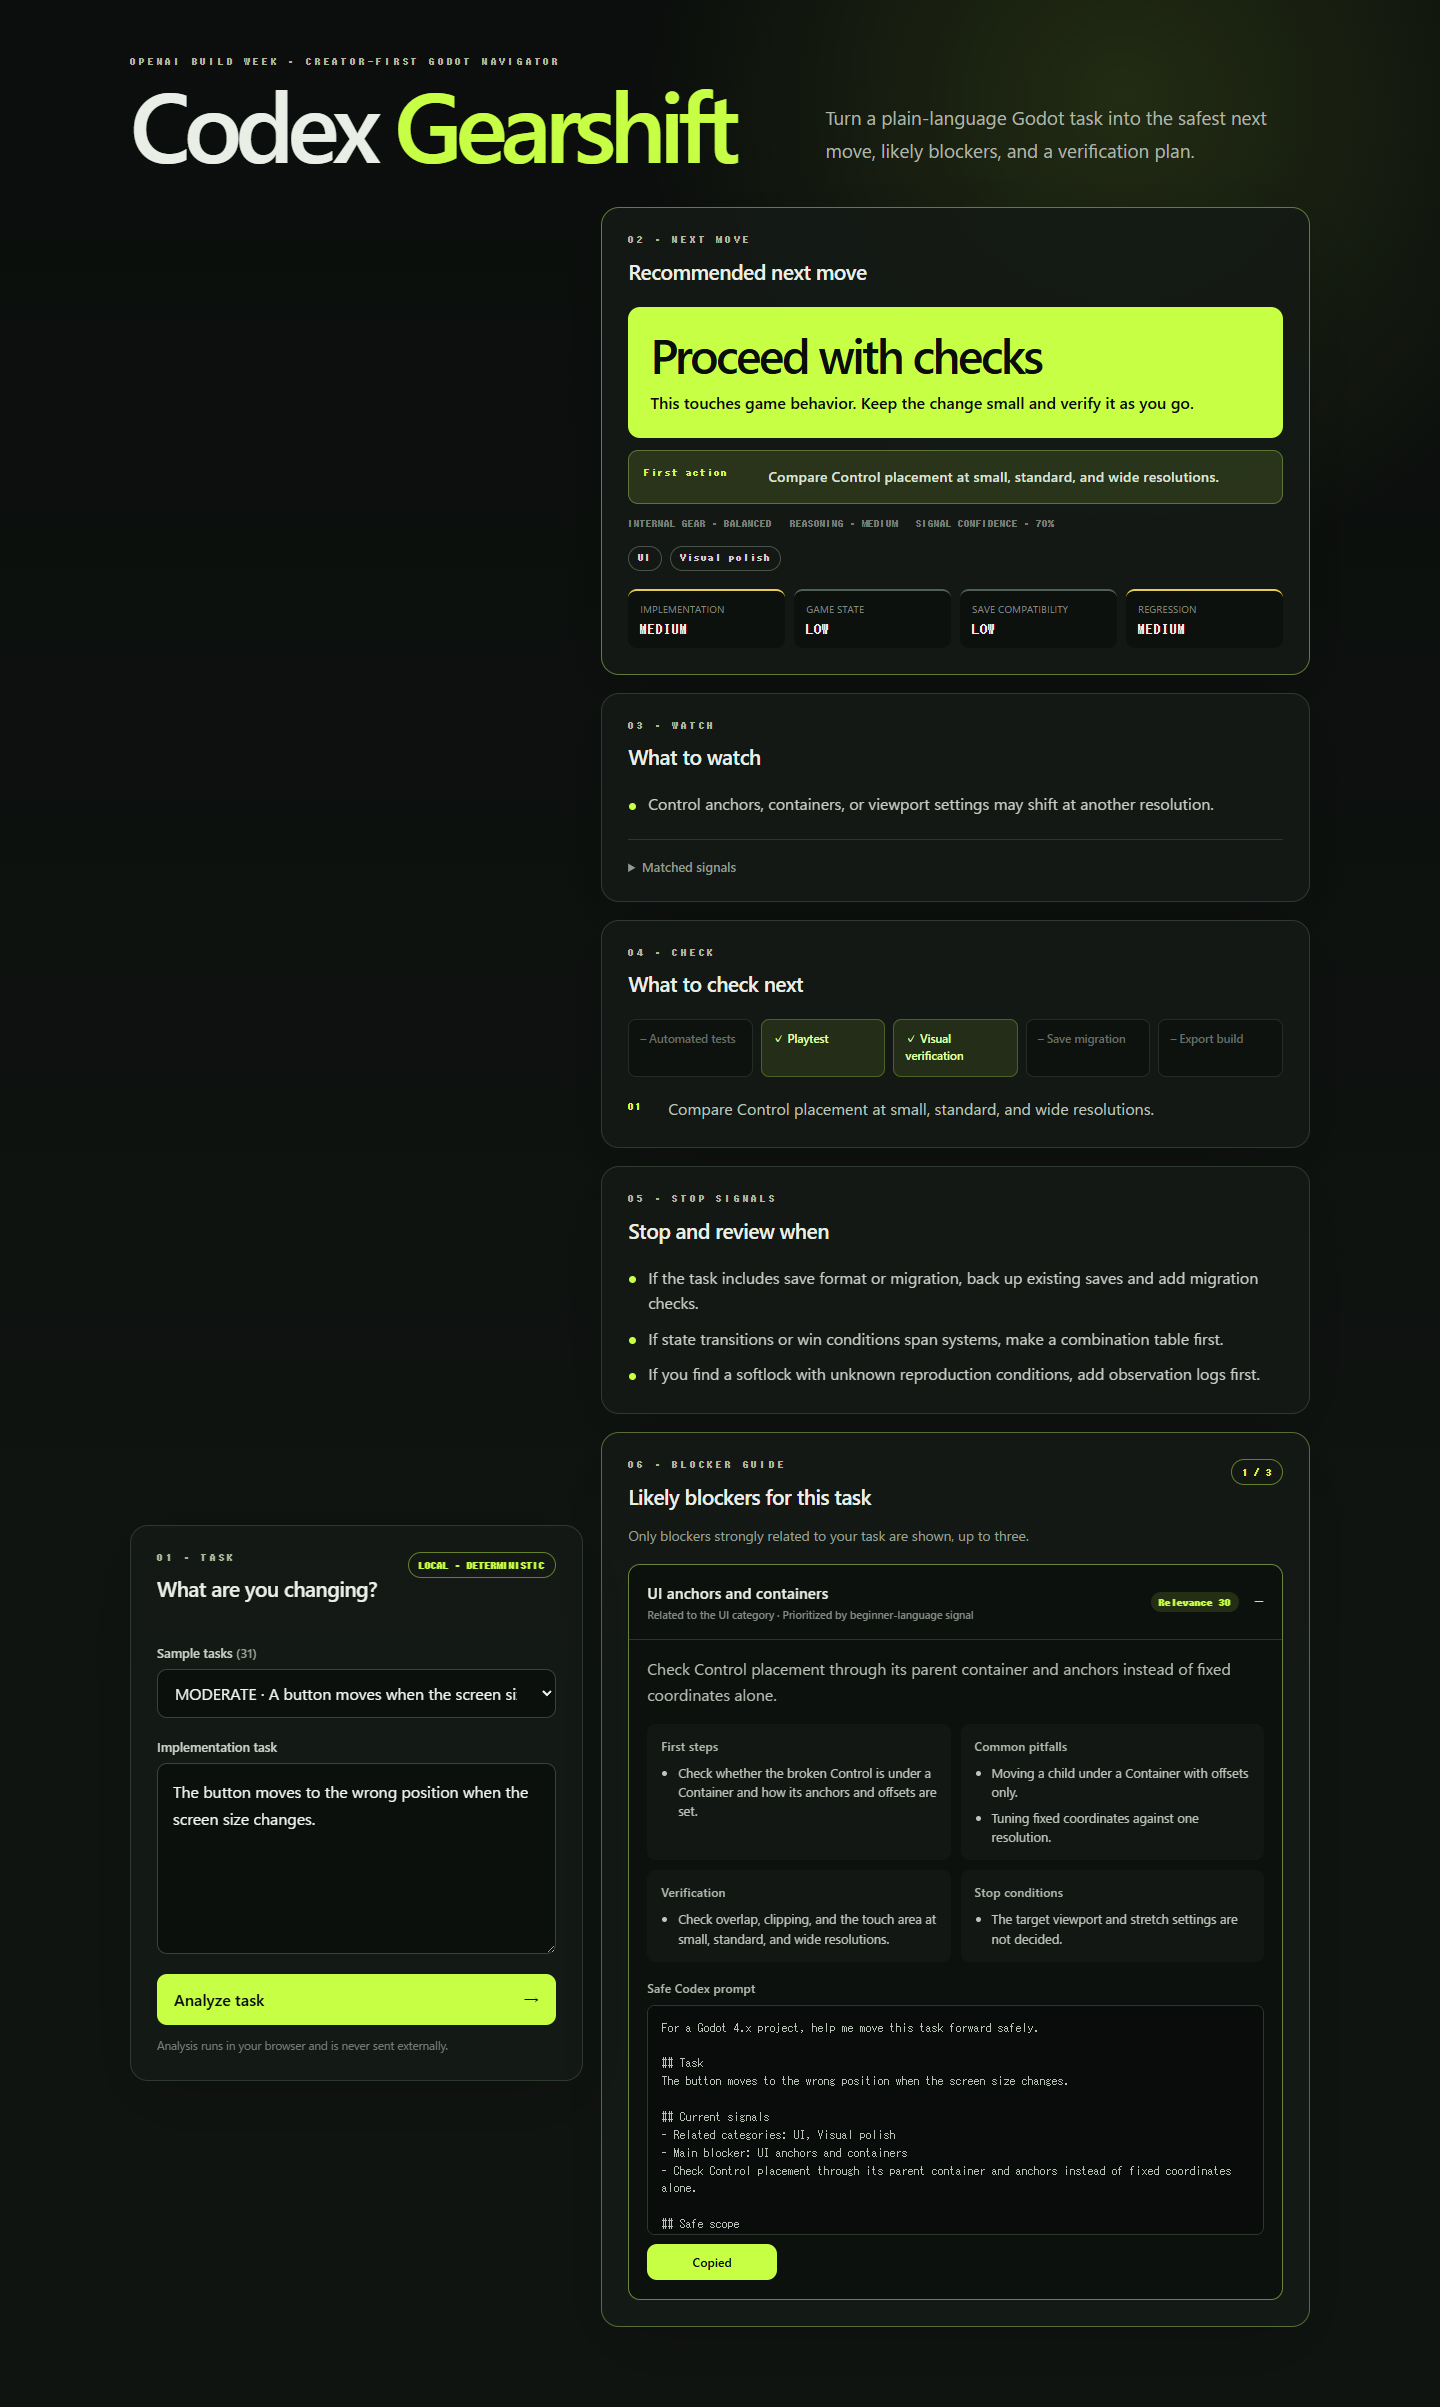
Task: Expand the Matched signals disclosure
Action: click(682, 868)
